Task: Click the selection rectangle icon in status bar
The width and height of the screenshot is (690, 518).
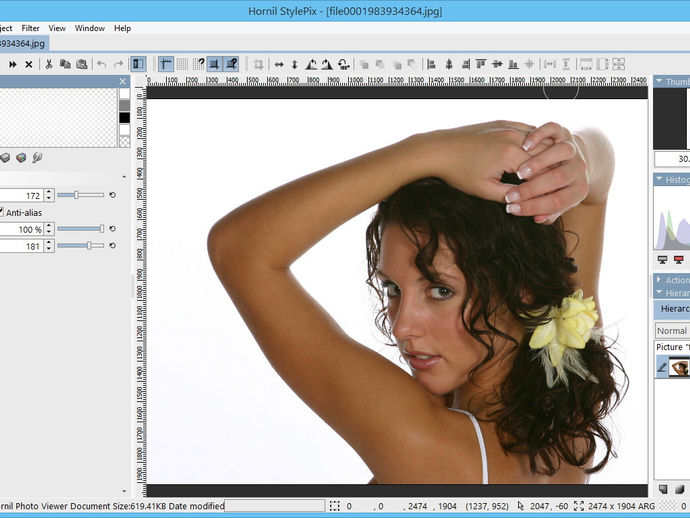Action: tap(335, 506)
